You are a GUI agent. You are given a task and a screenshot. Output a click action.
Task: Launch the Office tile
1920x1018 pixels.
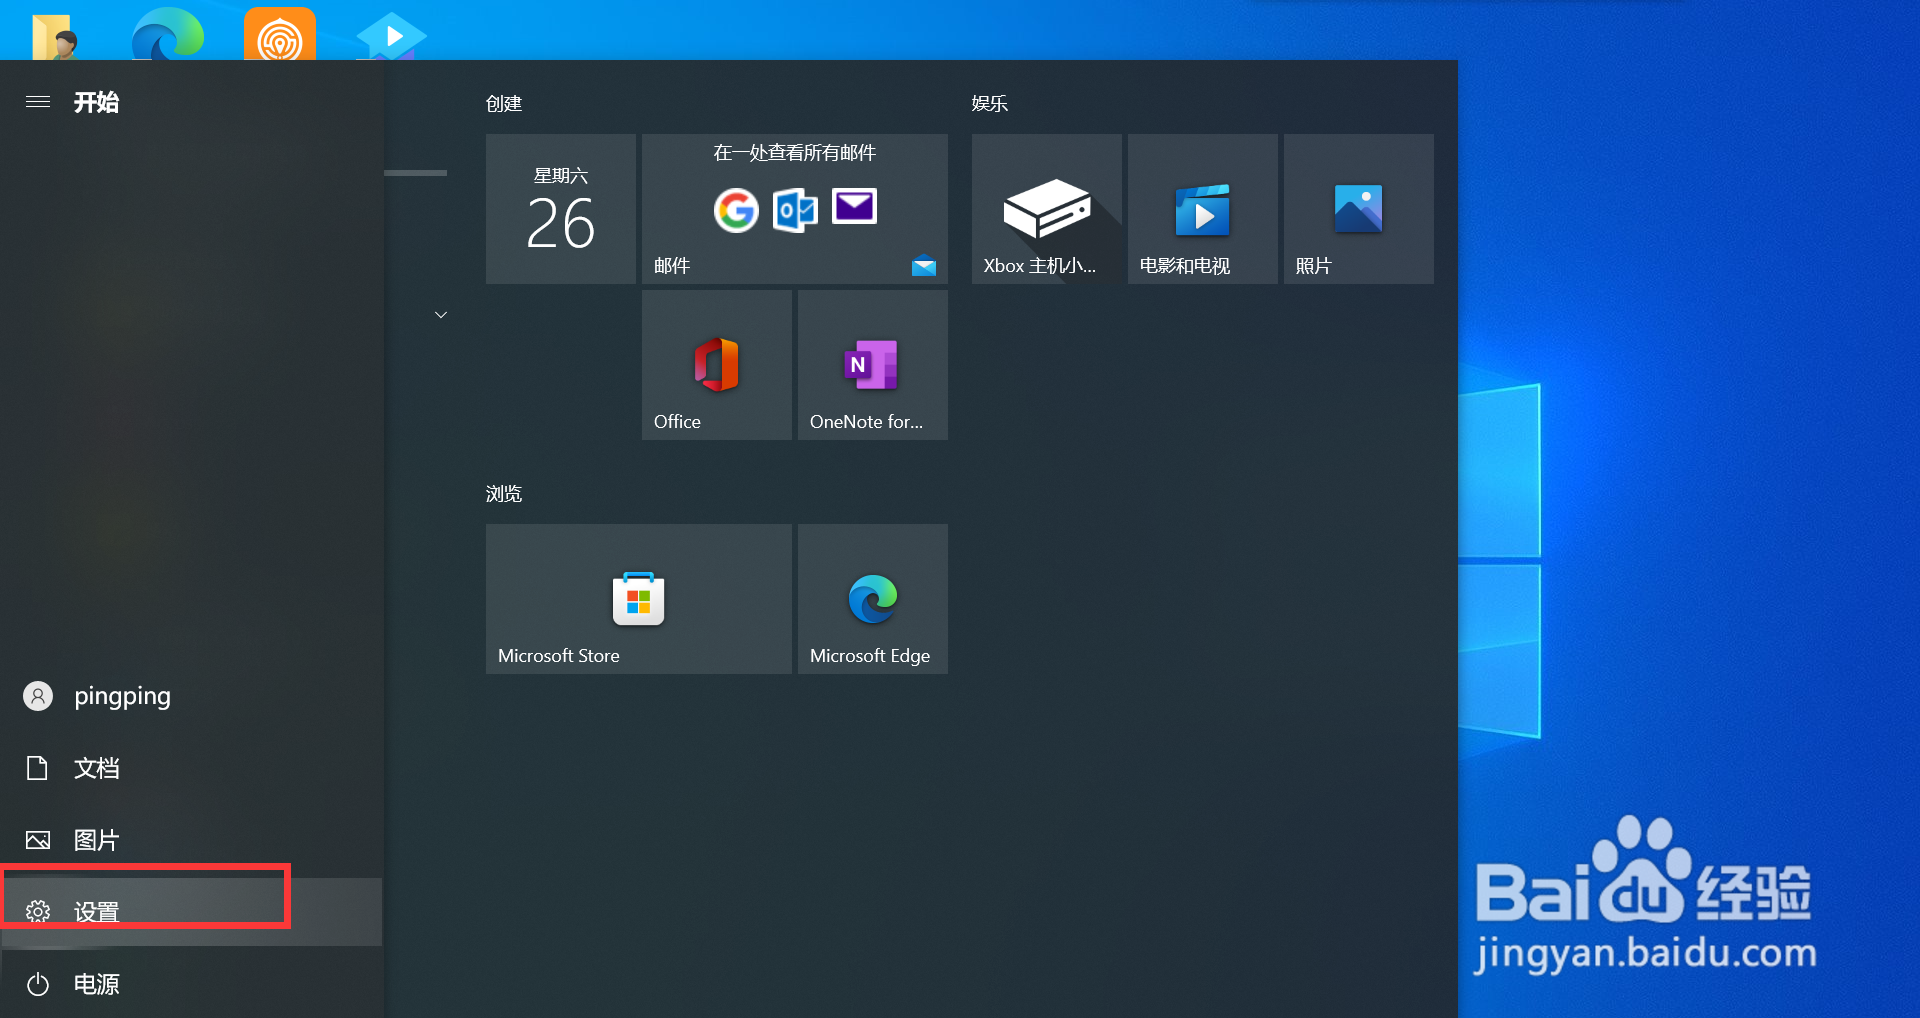coord(717,365)
